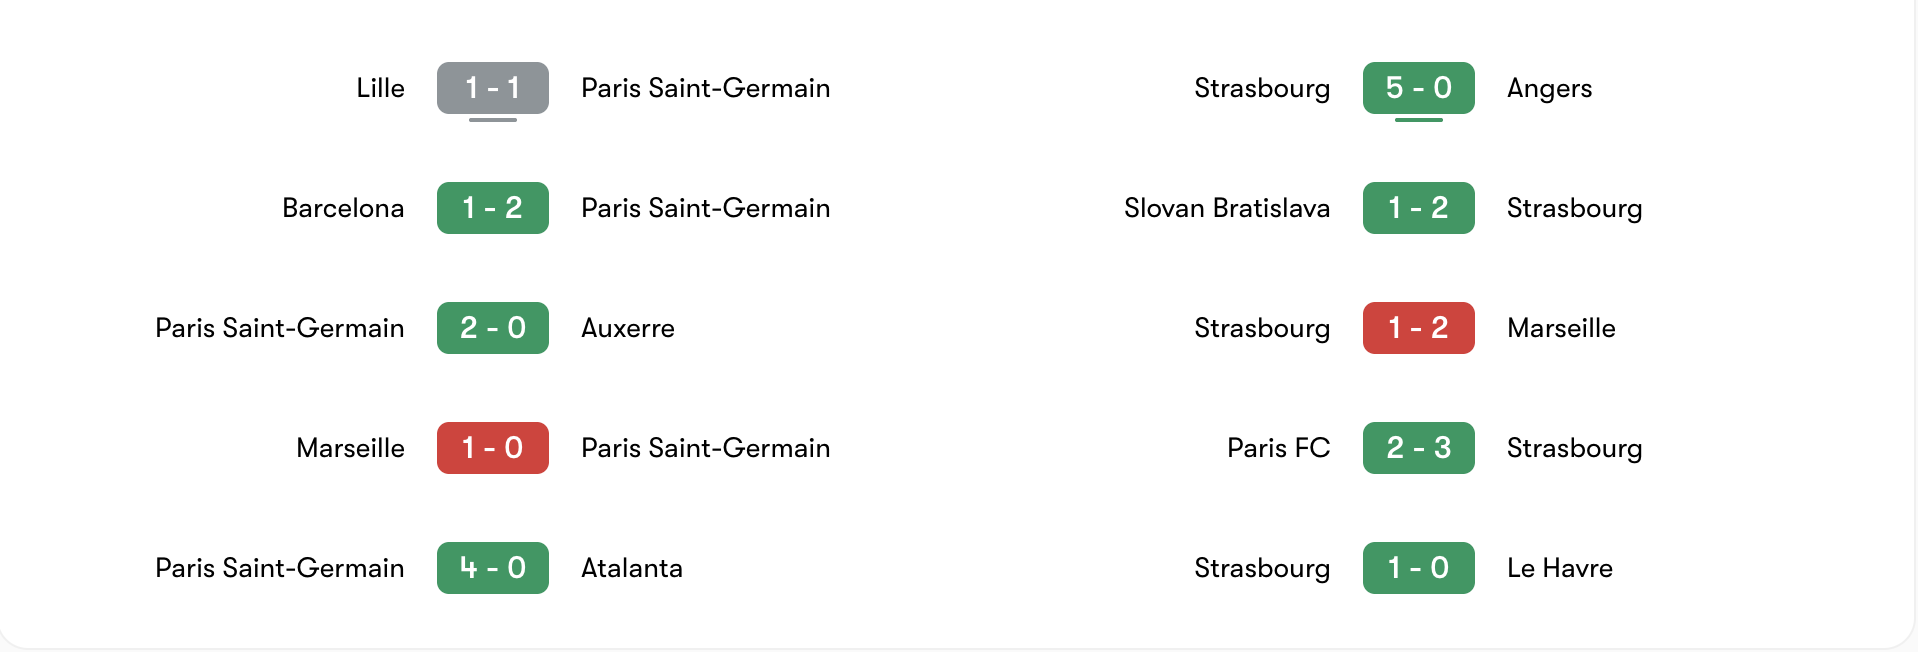This screenshot has height=652, width=1918.
Task: Click the 4-0 score against Atalanta
Action: pos(492,568)
